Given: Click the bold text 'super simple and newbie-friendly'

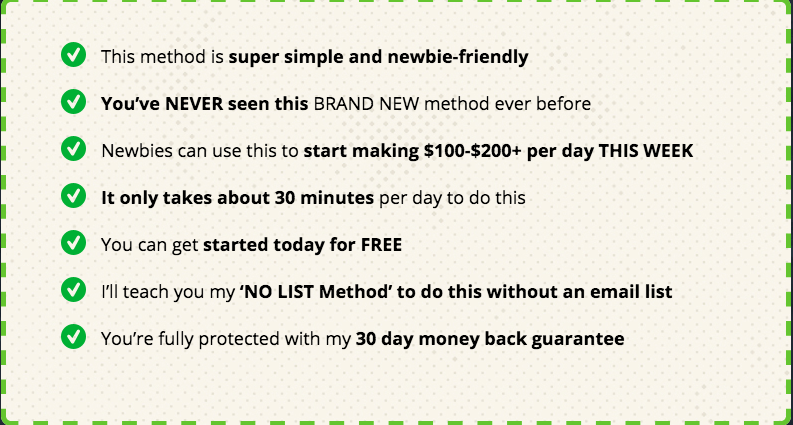Looking at the screenshot, I should [x=378, y=57].
